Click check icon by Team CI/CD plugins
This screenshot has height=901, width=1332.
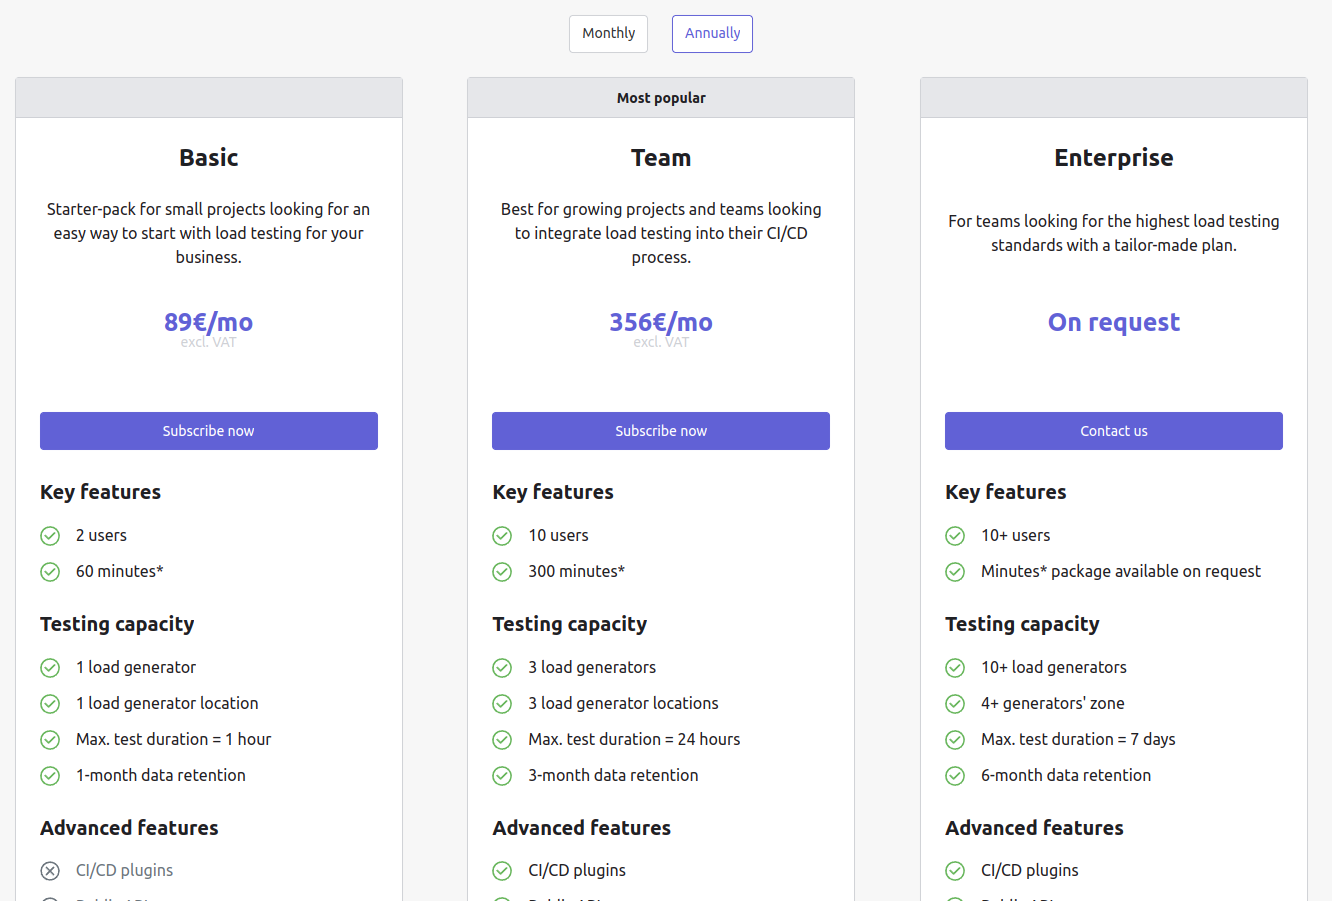(502, 871)
